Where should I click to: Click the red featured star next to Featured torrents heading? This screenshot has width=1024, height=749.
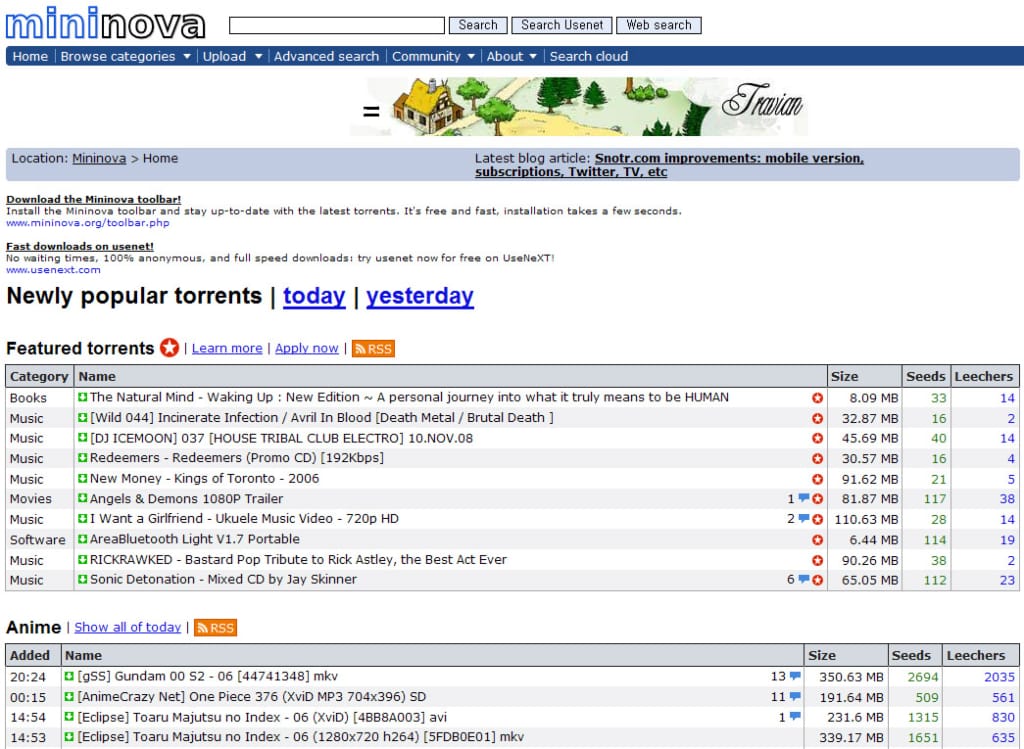169,347
